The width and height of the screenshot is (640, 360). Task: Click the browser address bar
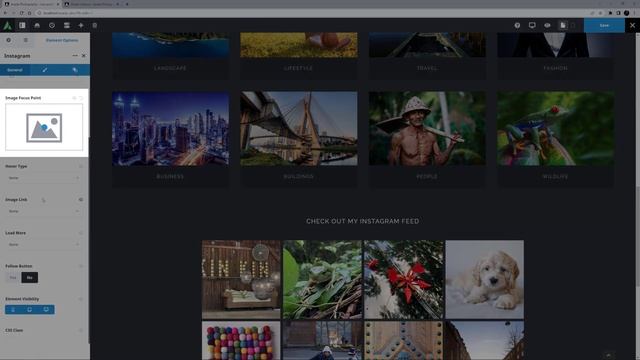point(310,13)
